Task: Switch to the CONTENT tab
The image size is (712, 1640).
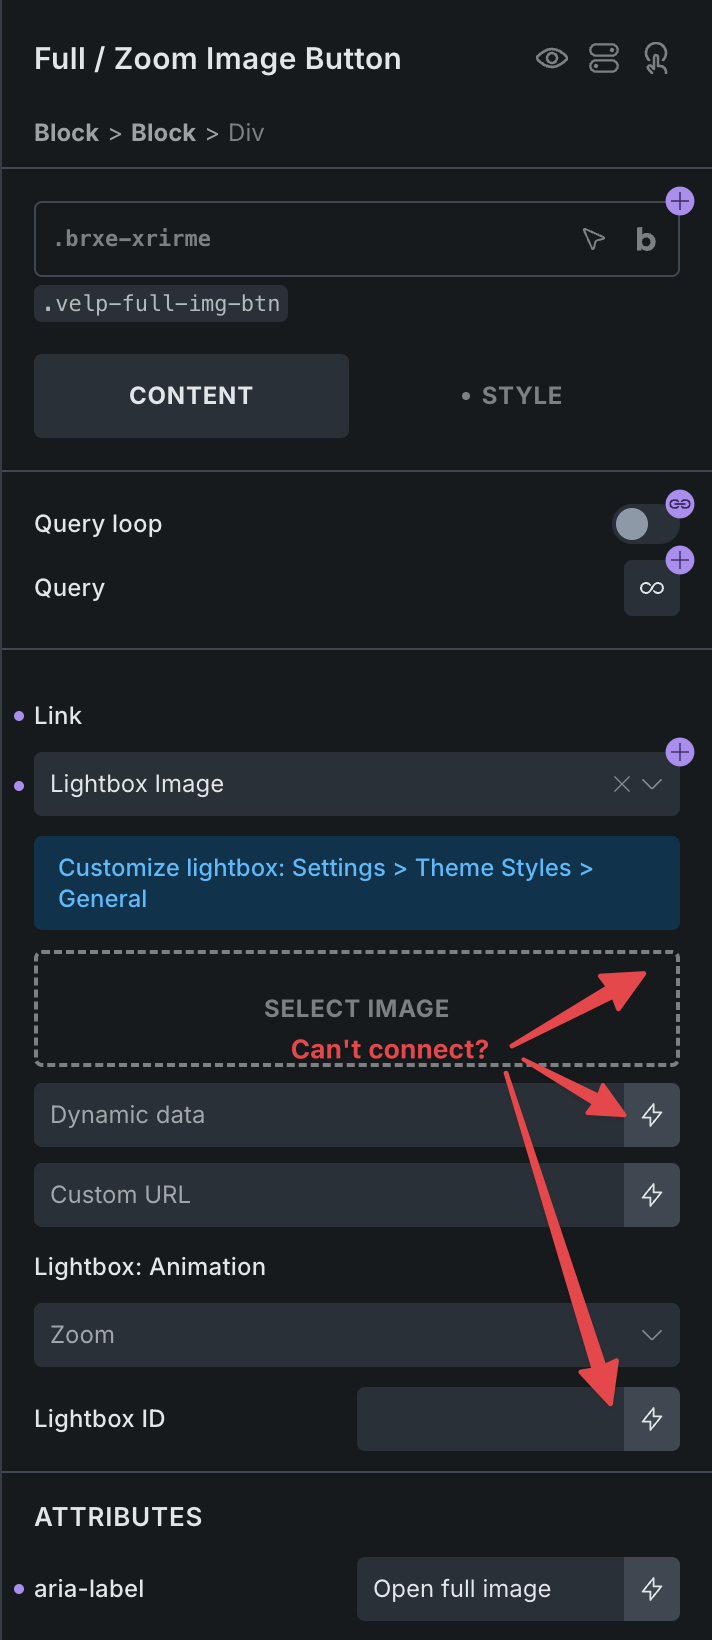Action: point(191,396)
